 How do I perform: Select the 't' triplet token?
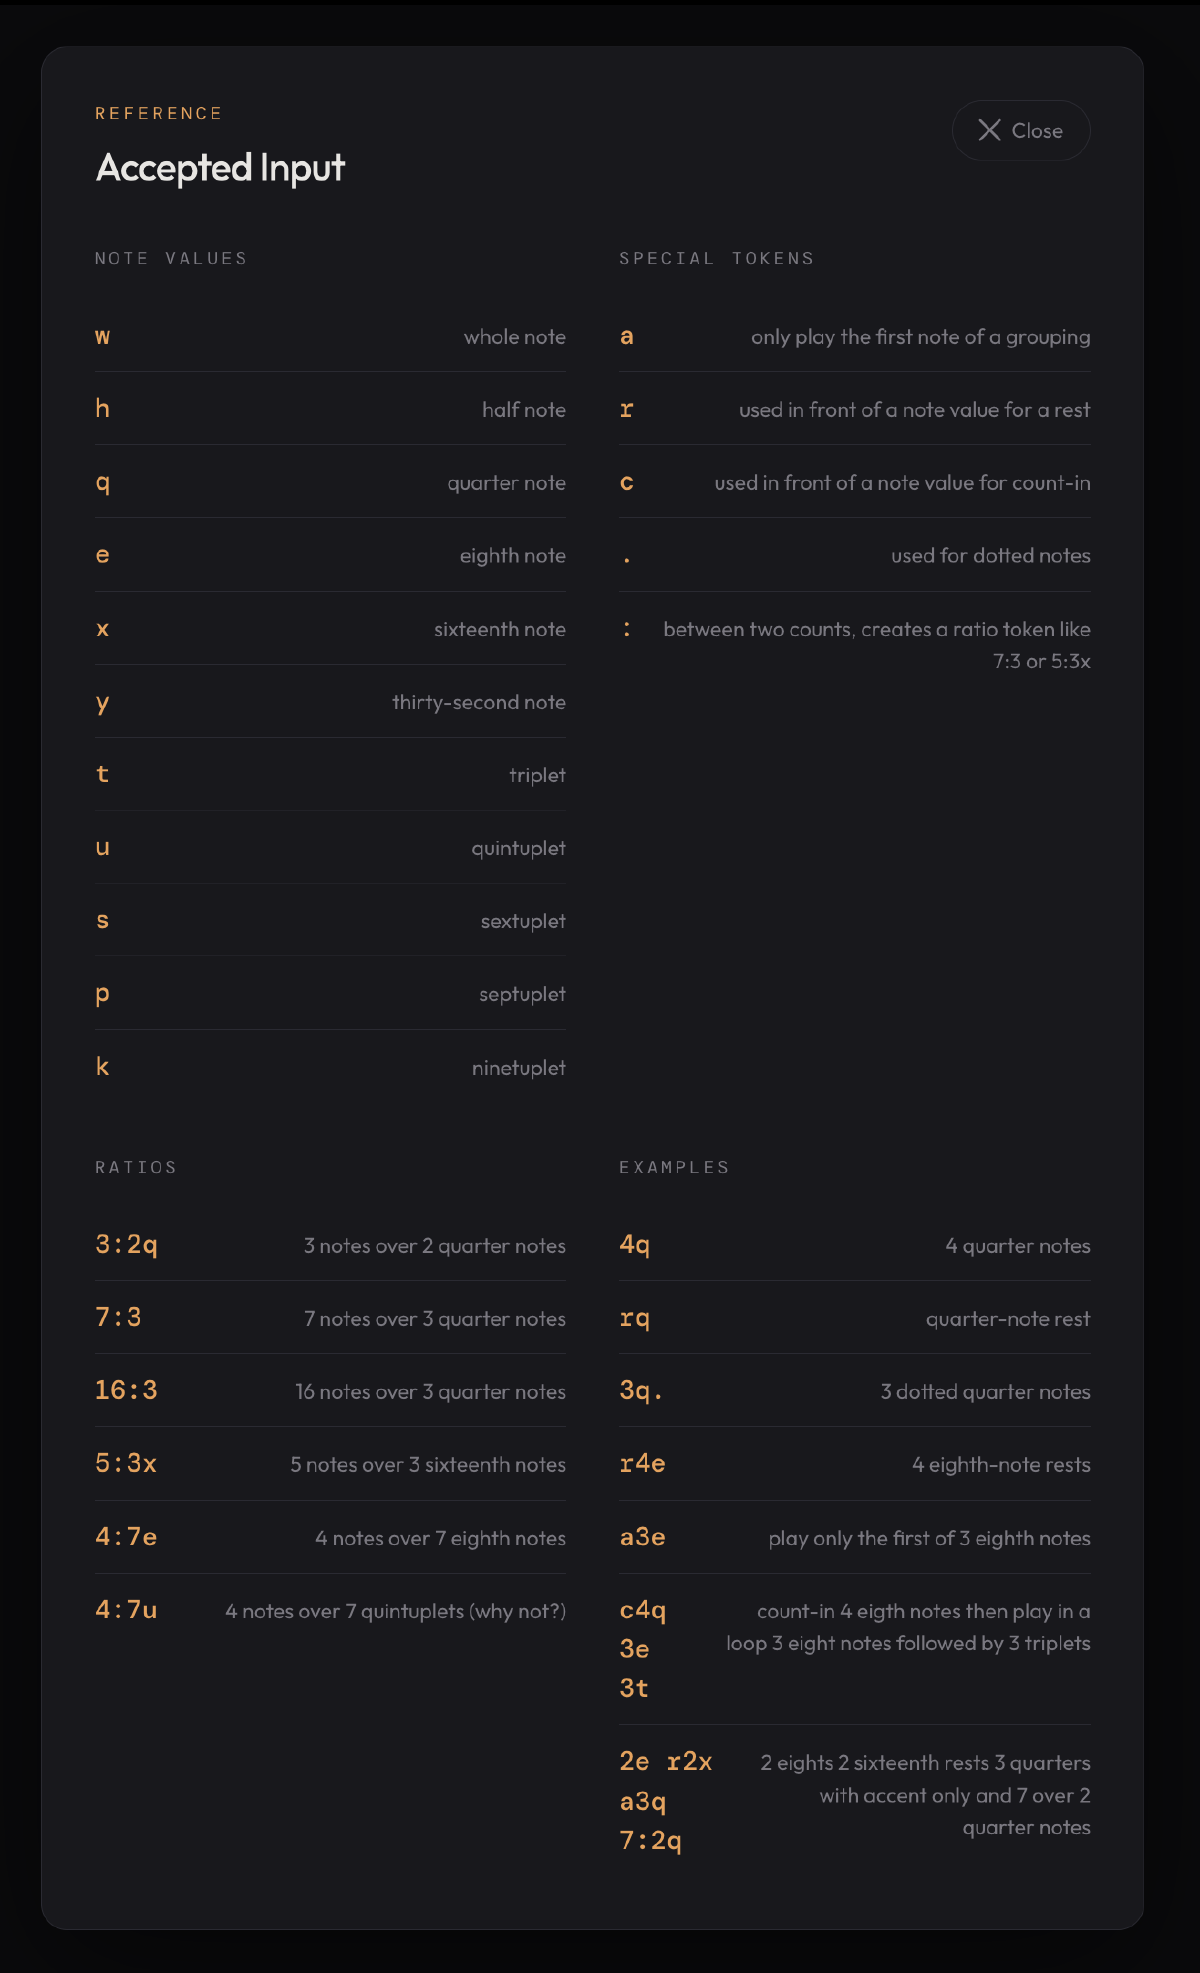pos(102,774)
